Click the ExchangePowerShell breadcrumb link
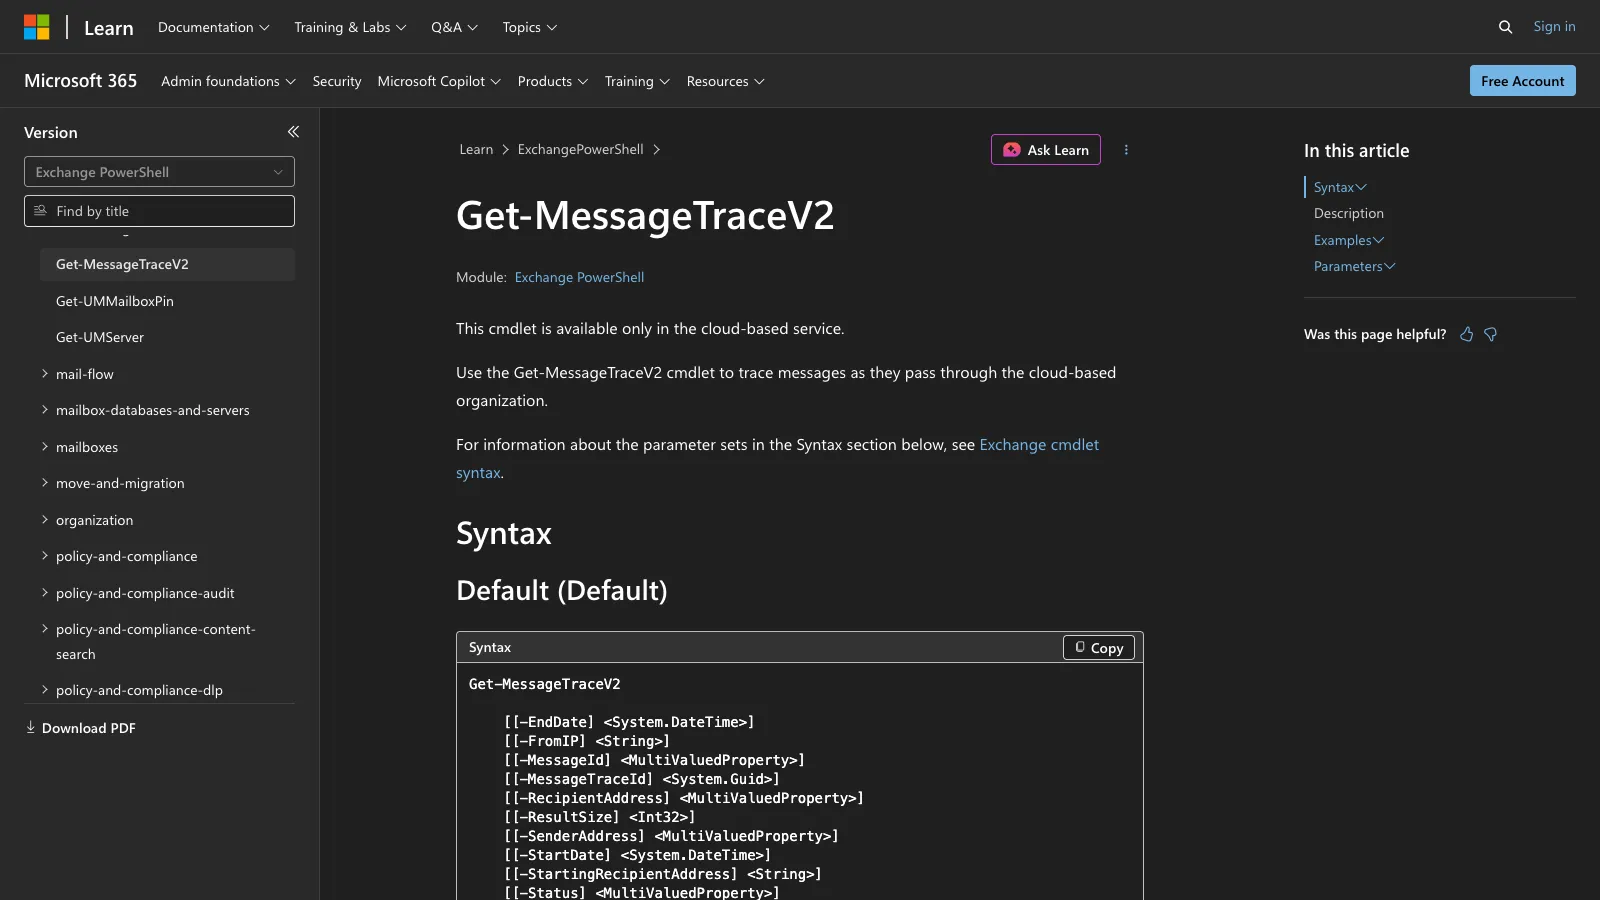 pos(580,149)
